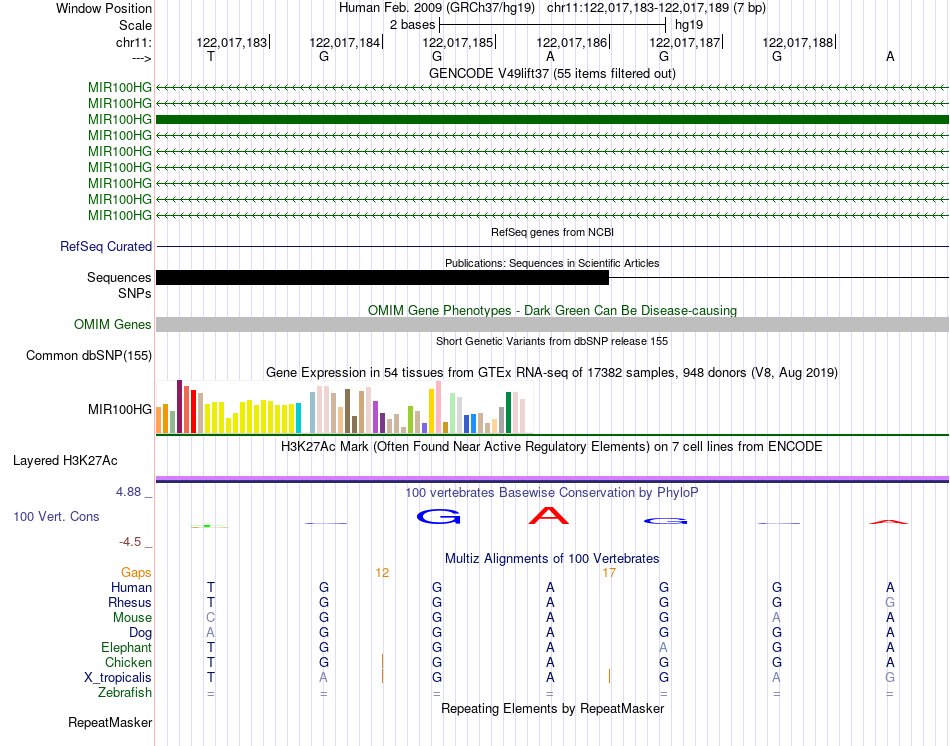Image resolution: width=950 pixels, height=746 pixels.
Task: Click the 100 Vert. Cons label
Action: tap(56, 517)
